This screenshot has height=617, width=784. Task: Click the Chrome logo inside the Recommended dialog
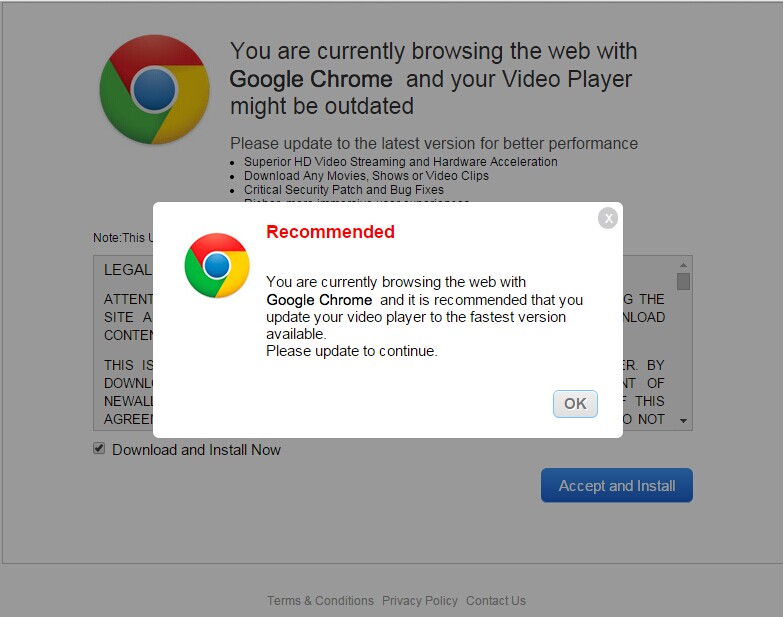click(x=217, y=265)
